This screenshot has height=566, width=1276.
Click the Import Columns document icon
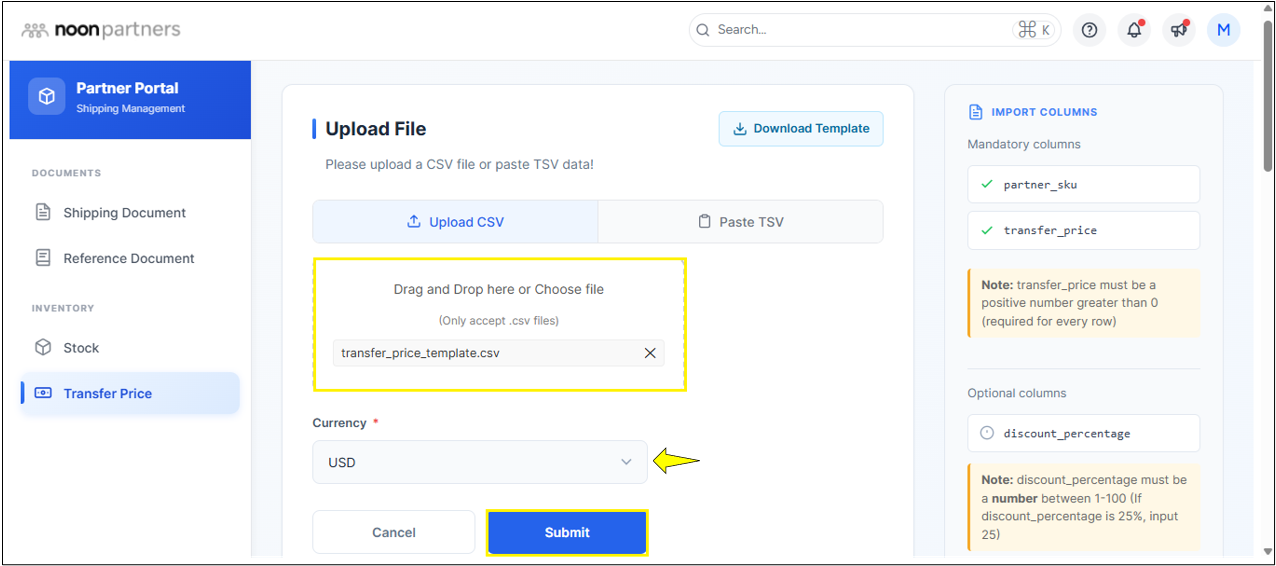pos(975,112)
